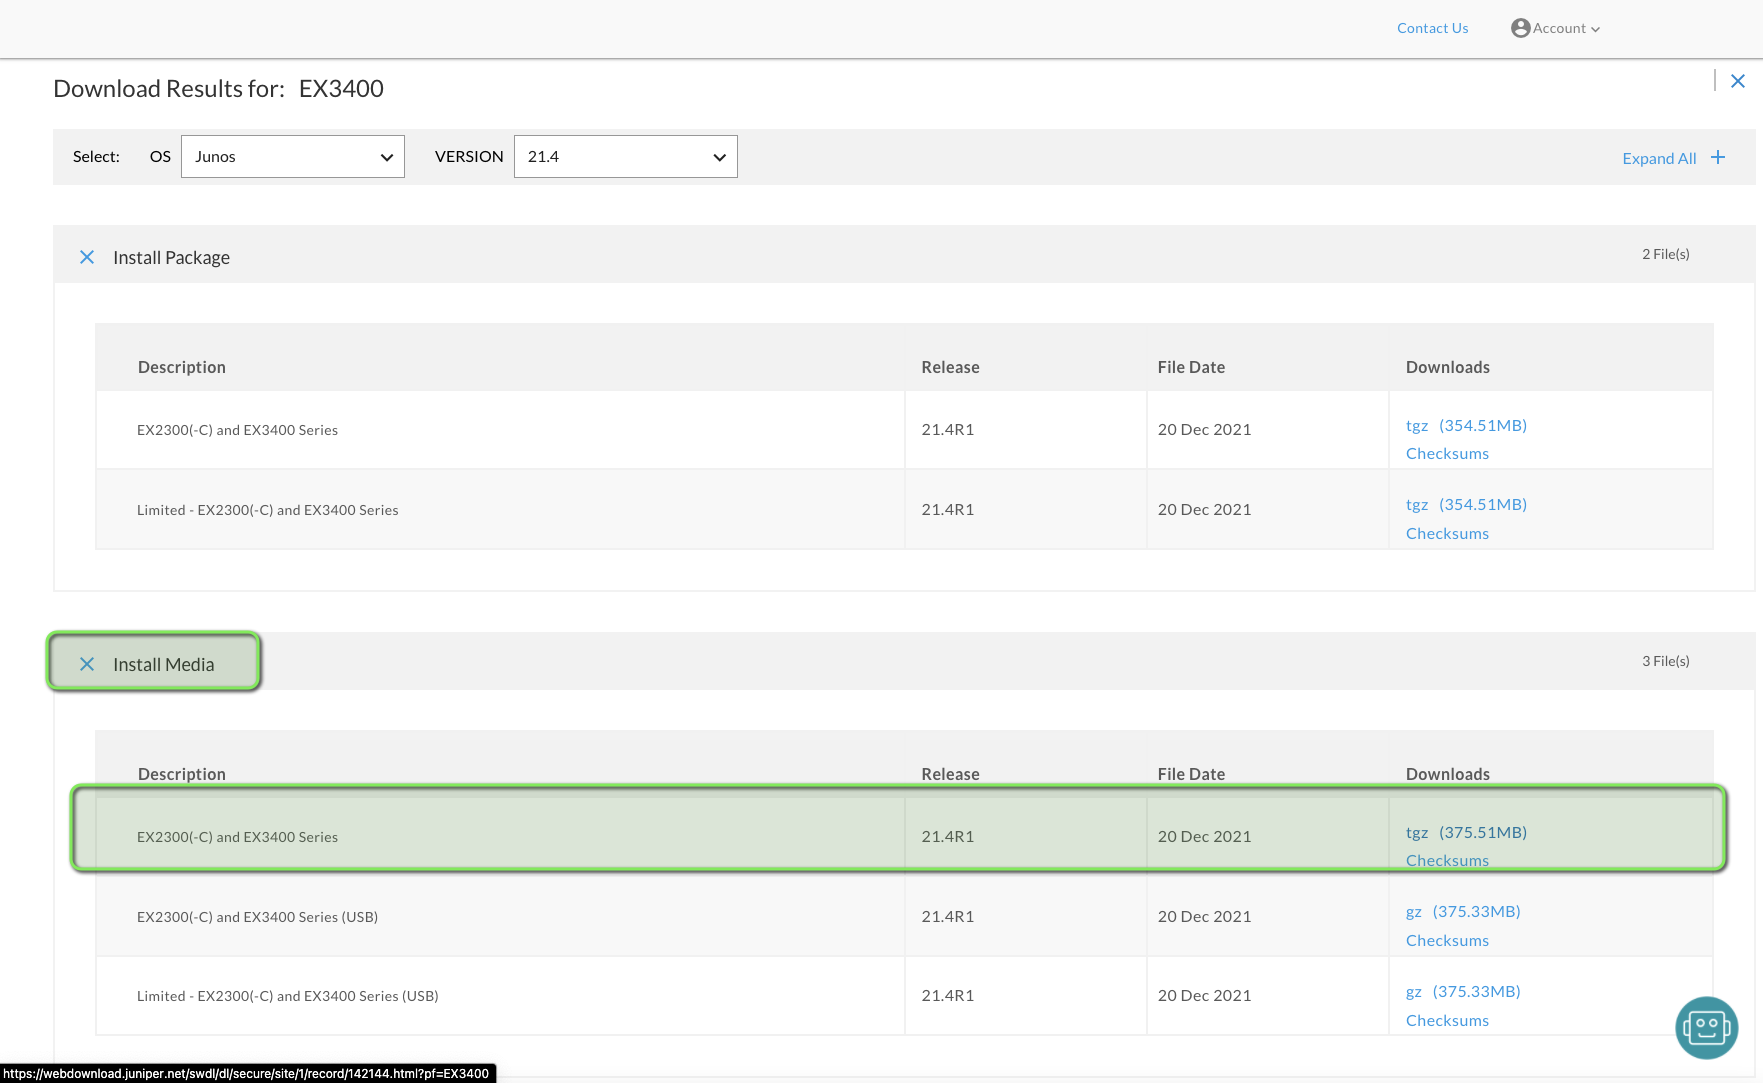Image resolution: width=1763 pixels, height=1083 pixels.
Task: Collapse Install Package using its X icon
Action: 87,257
